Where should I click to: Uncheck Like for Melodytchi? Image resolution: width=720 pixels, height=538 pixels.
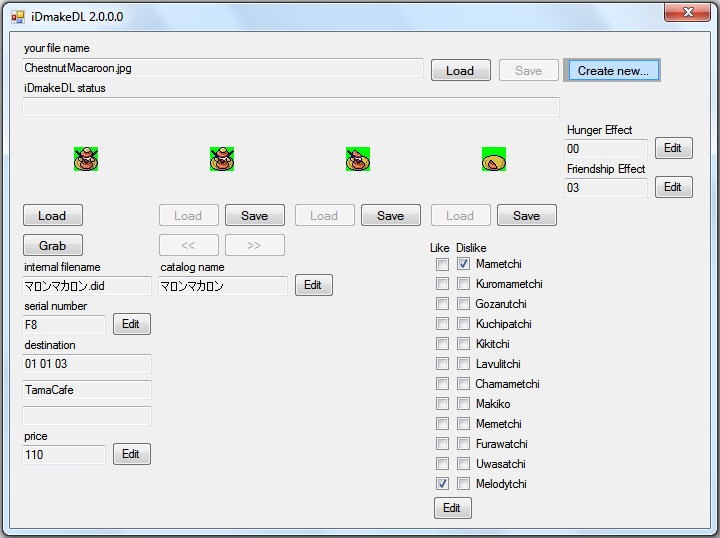coord(442,483)
